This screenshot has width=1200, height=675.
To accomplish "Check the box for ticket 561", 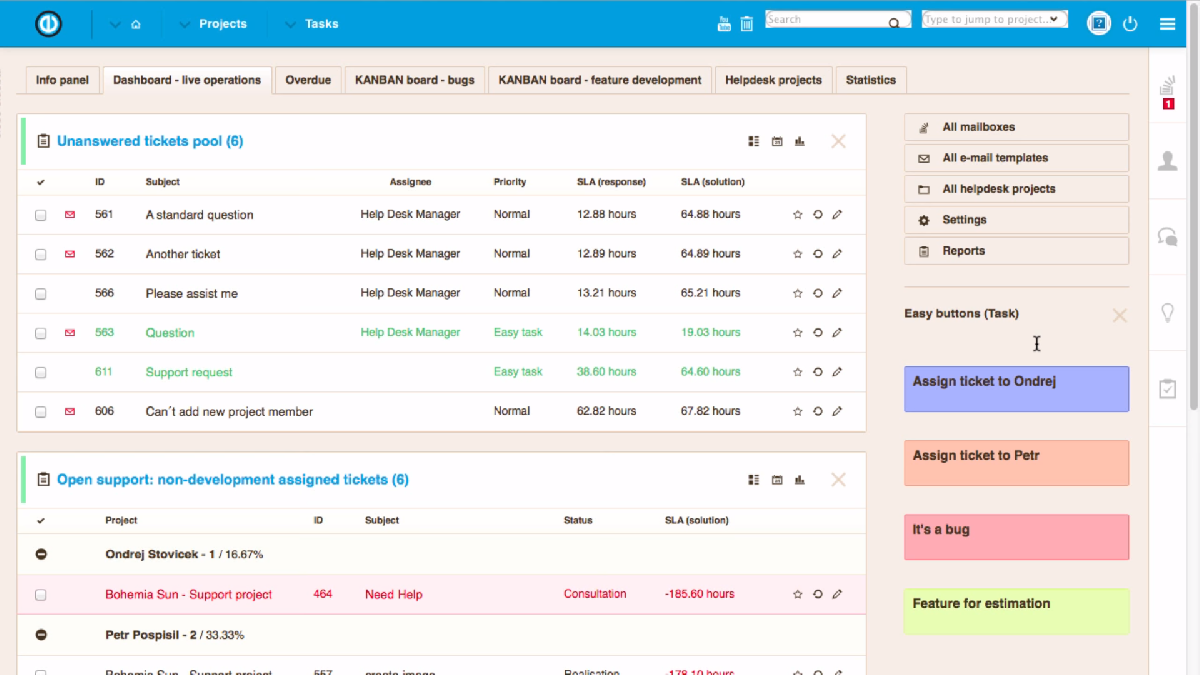I will (41, 215).
